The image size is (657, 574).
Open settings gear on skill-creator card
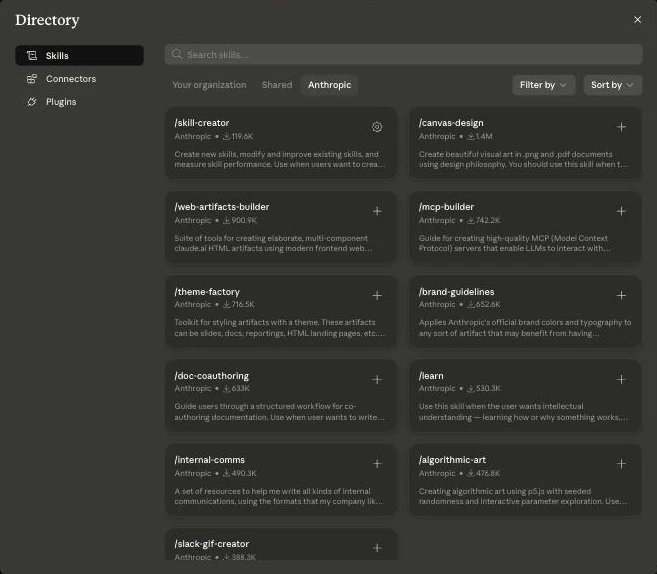(x=377, y=127)
